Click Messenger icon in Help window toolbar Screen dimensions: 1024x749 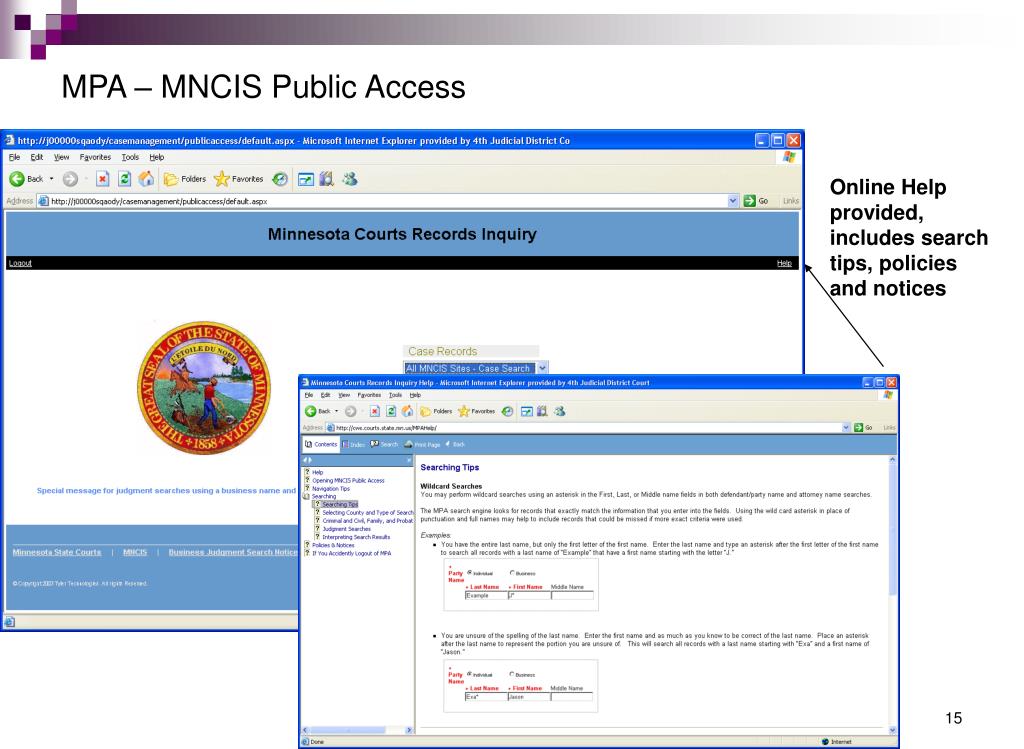point(560,411)
